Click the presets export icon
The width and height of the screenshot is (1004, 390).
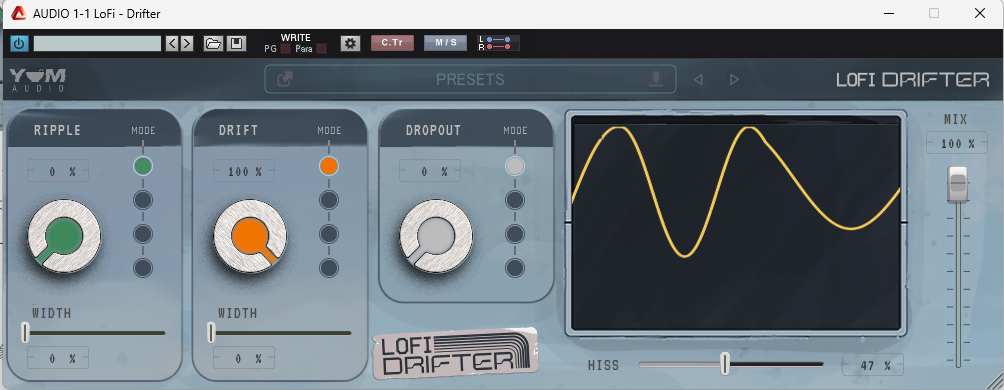click(284, 79)
